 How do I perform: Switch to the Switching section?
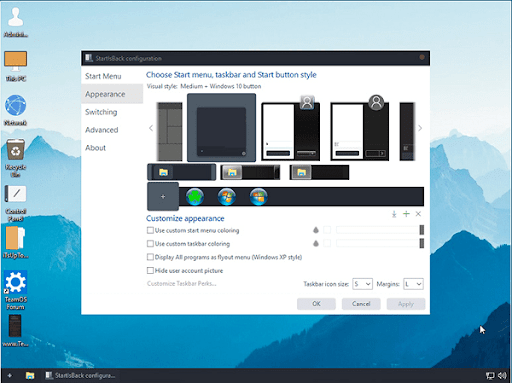(101, 112)
